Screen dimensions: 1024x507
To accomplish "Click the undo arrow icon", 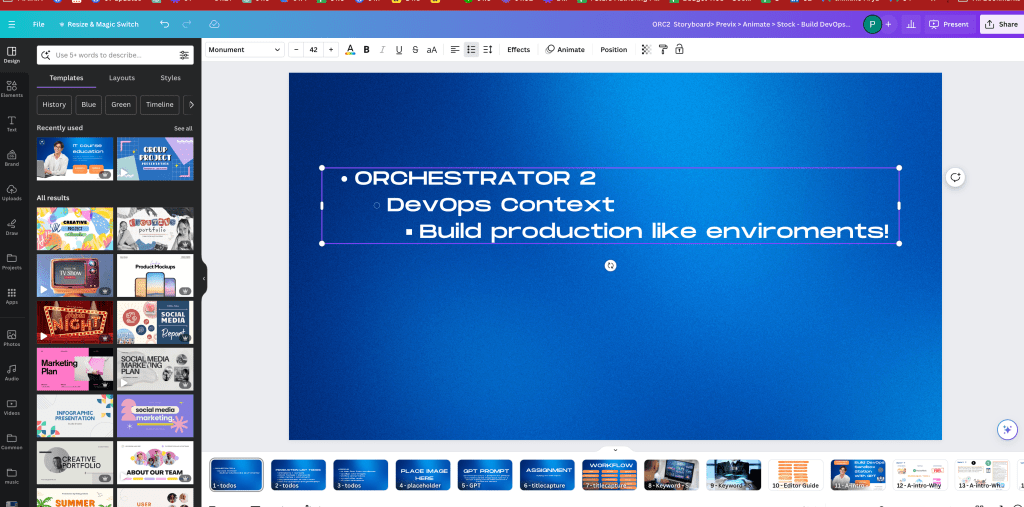I will point(165,24).
